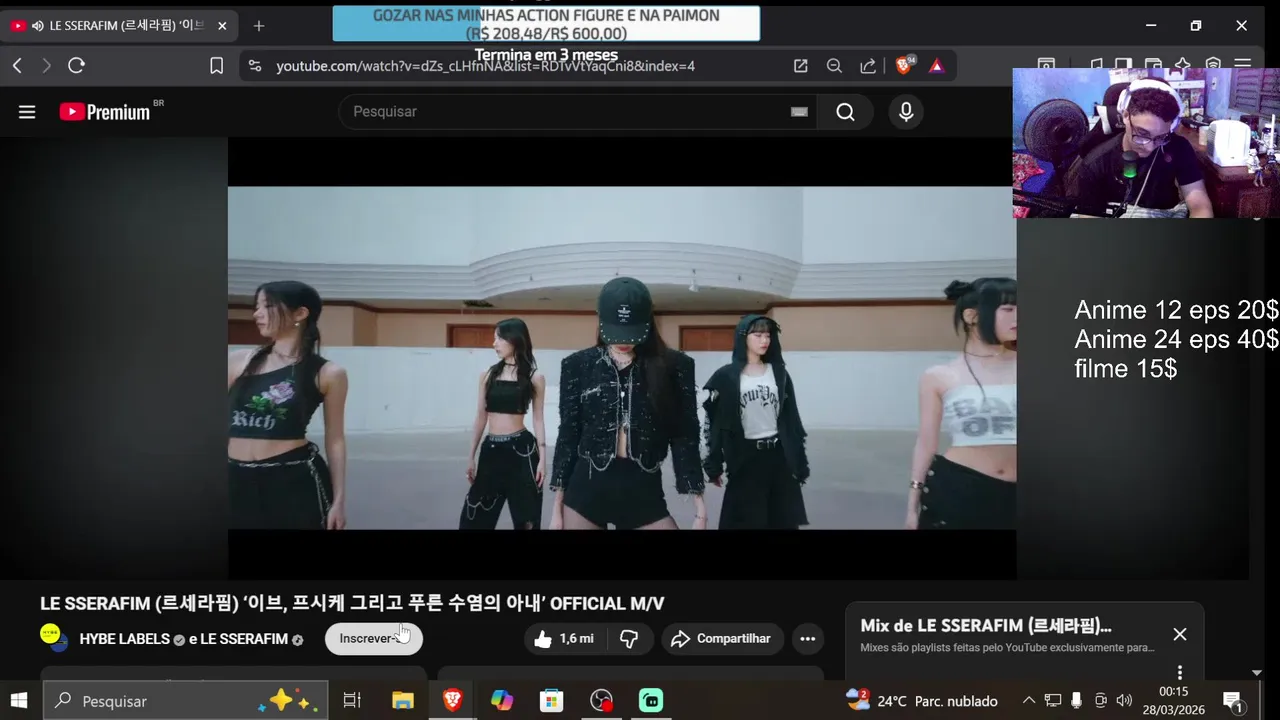
Task: Open a new browser tab
Action: 259,26
